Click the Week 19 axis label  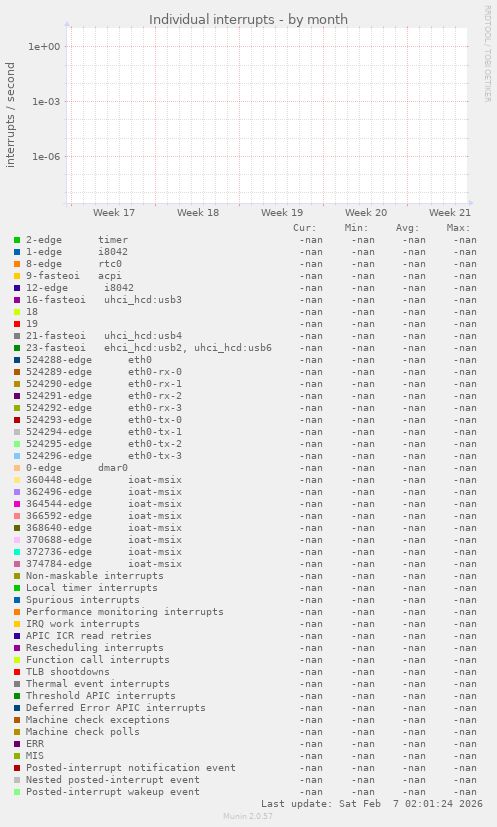click(x=282, y=213)
